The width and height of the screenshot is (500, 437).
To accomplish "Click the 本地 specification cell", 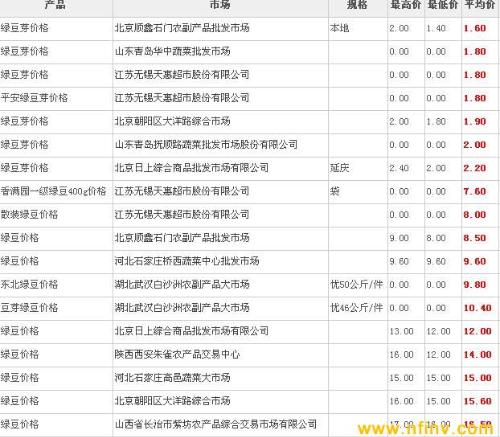I will pos(340,28).
